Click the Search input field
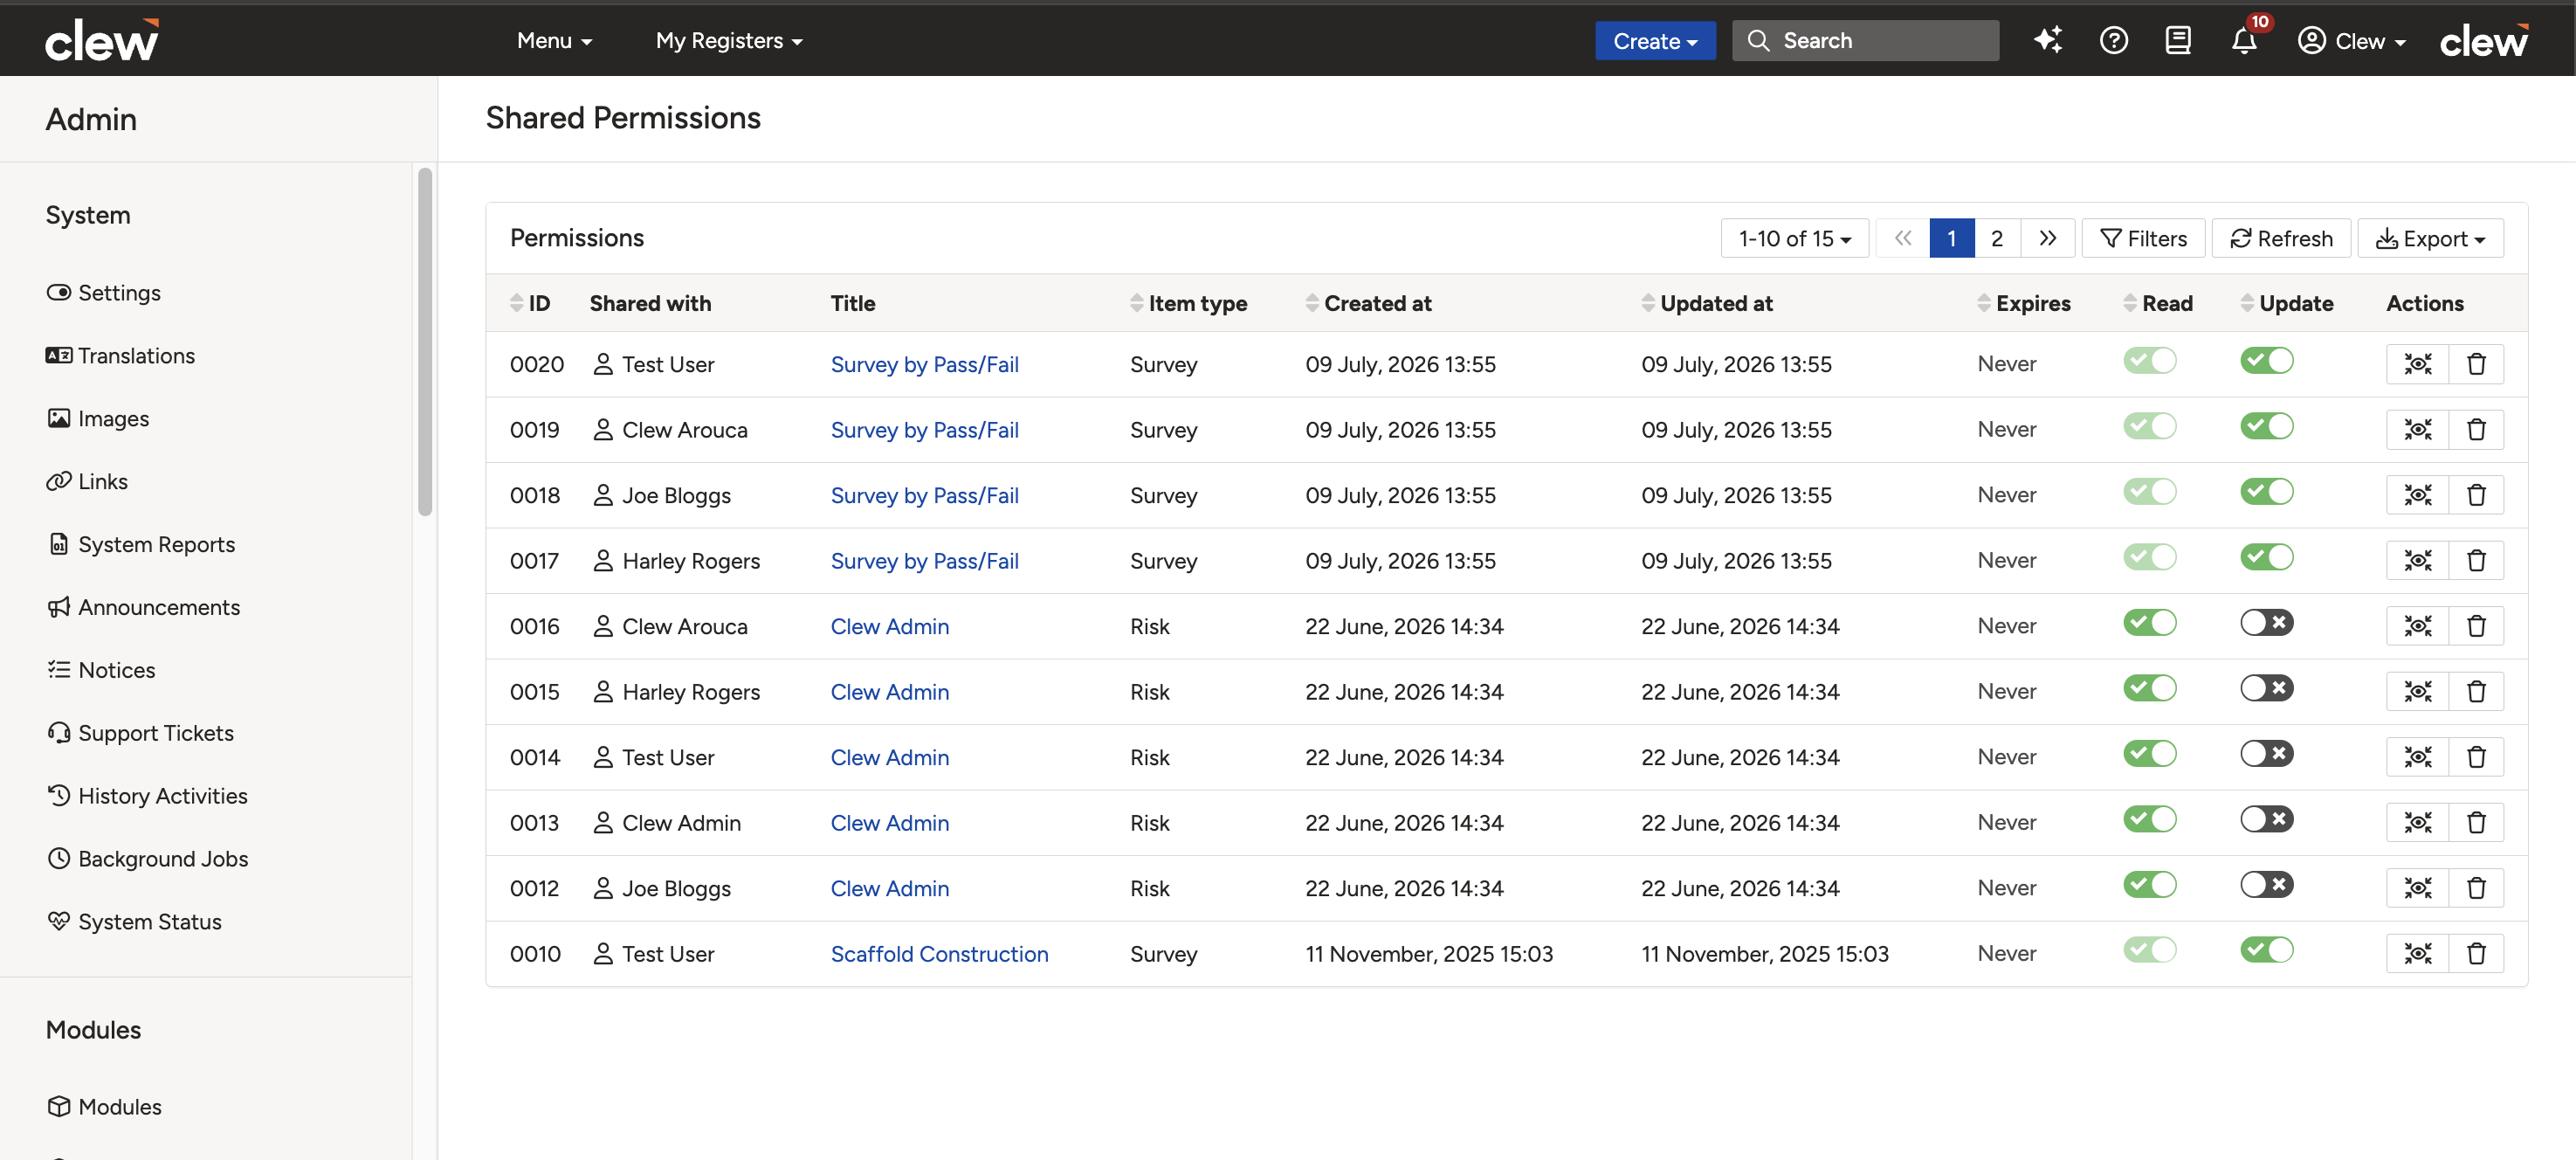The image size is (2576, 1160). [x=1866, y=41]
